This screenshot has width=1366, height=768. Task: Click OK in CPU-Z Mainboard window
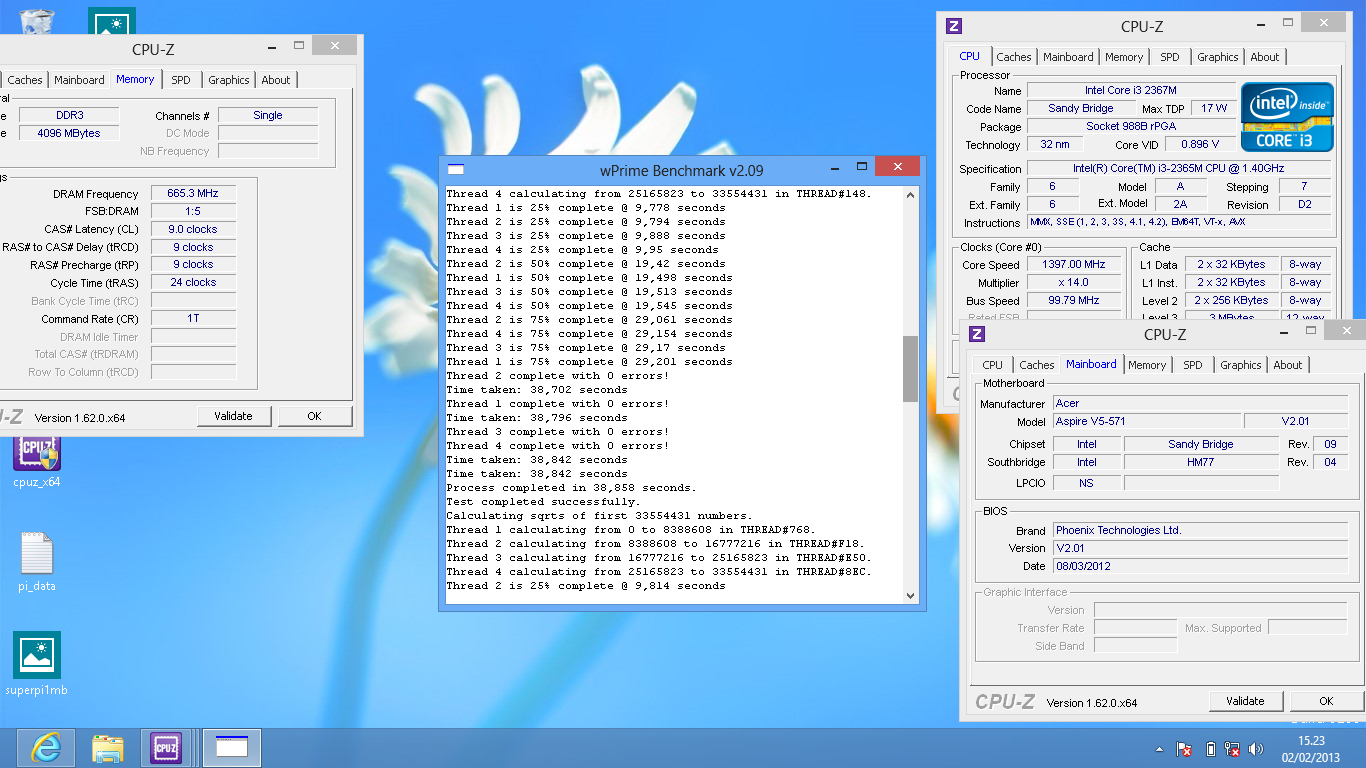1326,701
